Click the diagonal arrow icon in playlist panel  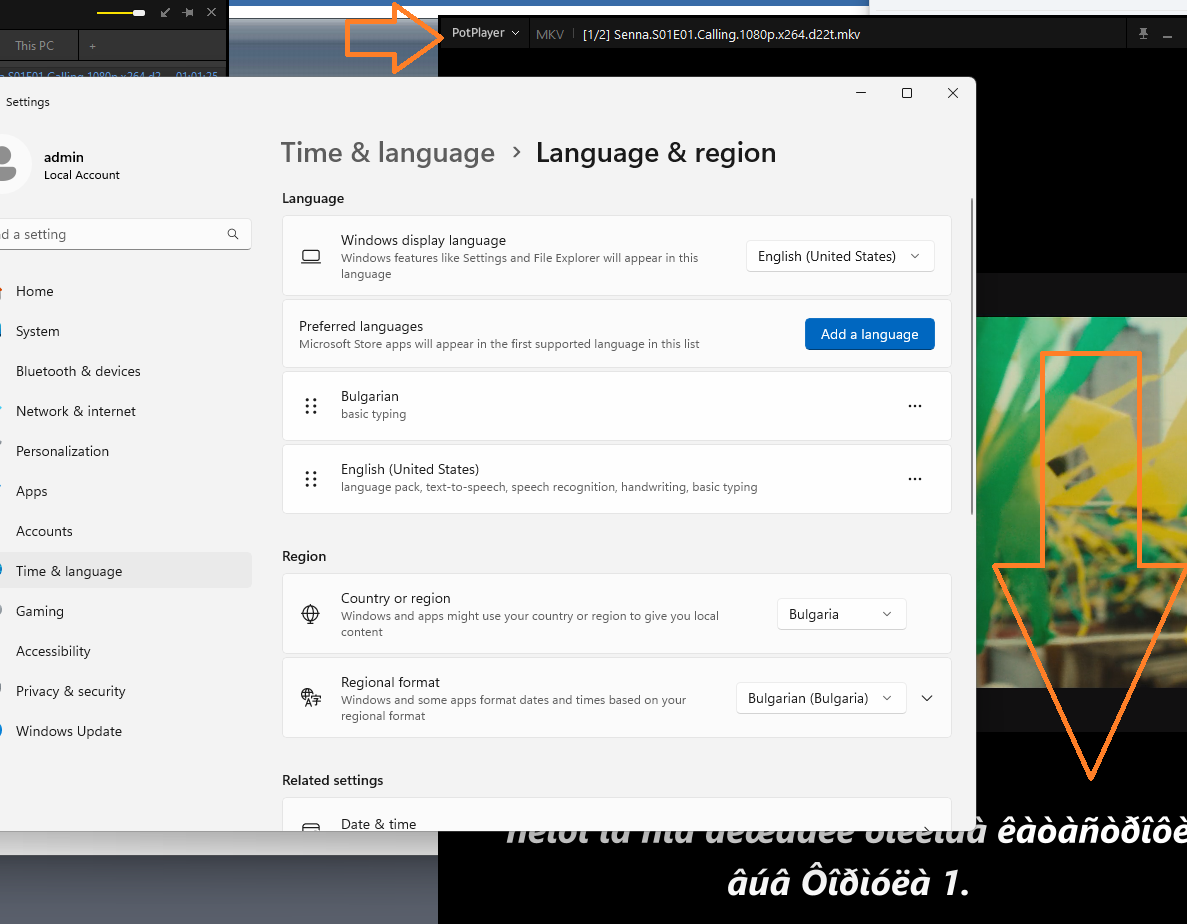(165, 13)
